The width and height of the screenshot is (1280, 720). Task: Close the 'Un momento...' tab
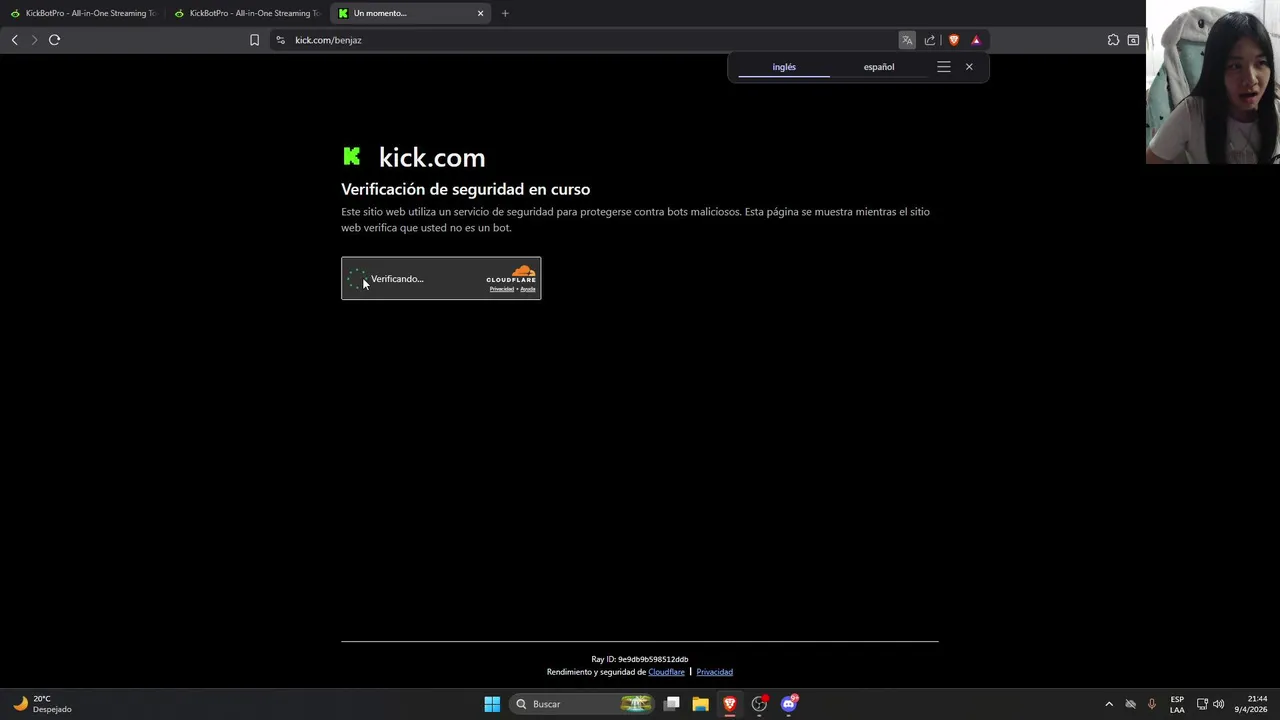coord(480,13)
